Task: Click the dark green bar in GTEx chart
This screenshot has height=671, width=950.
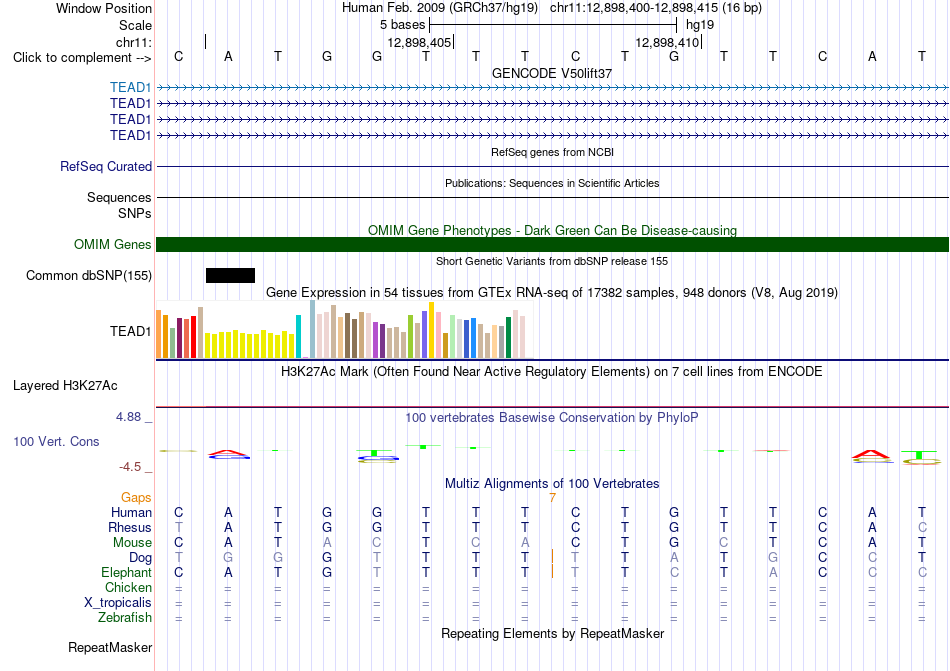Action: (x=509, y=338)
